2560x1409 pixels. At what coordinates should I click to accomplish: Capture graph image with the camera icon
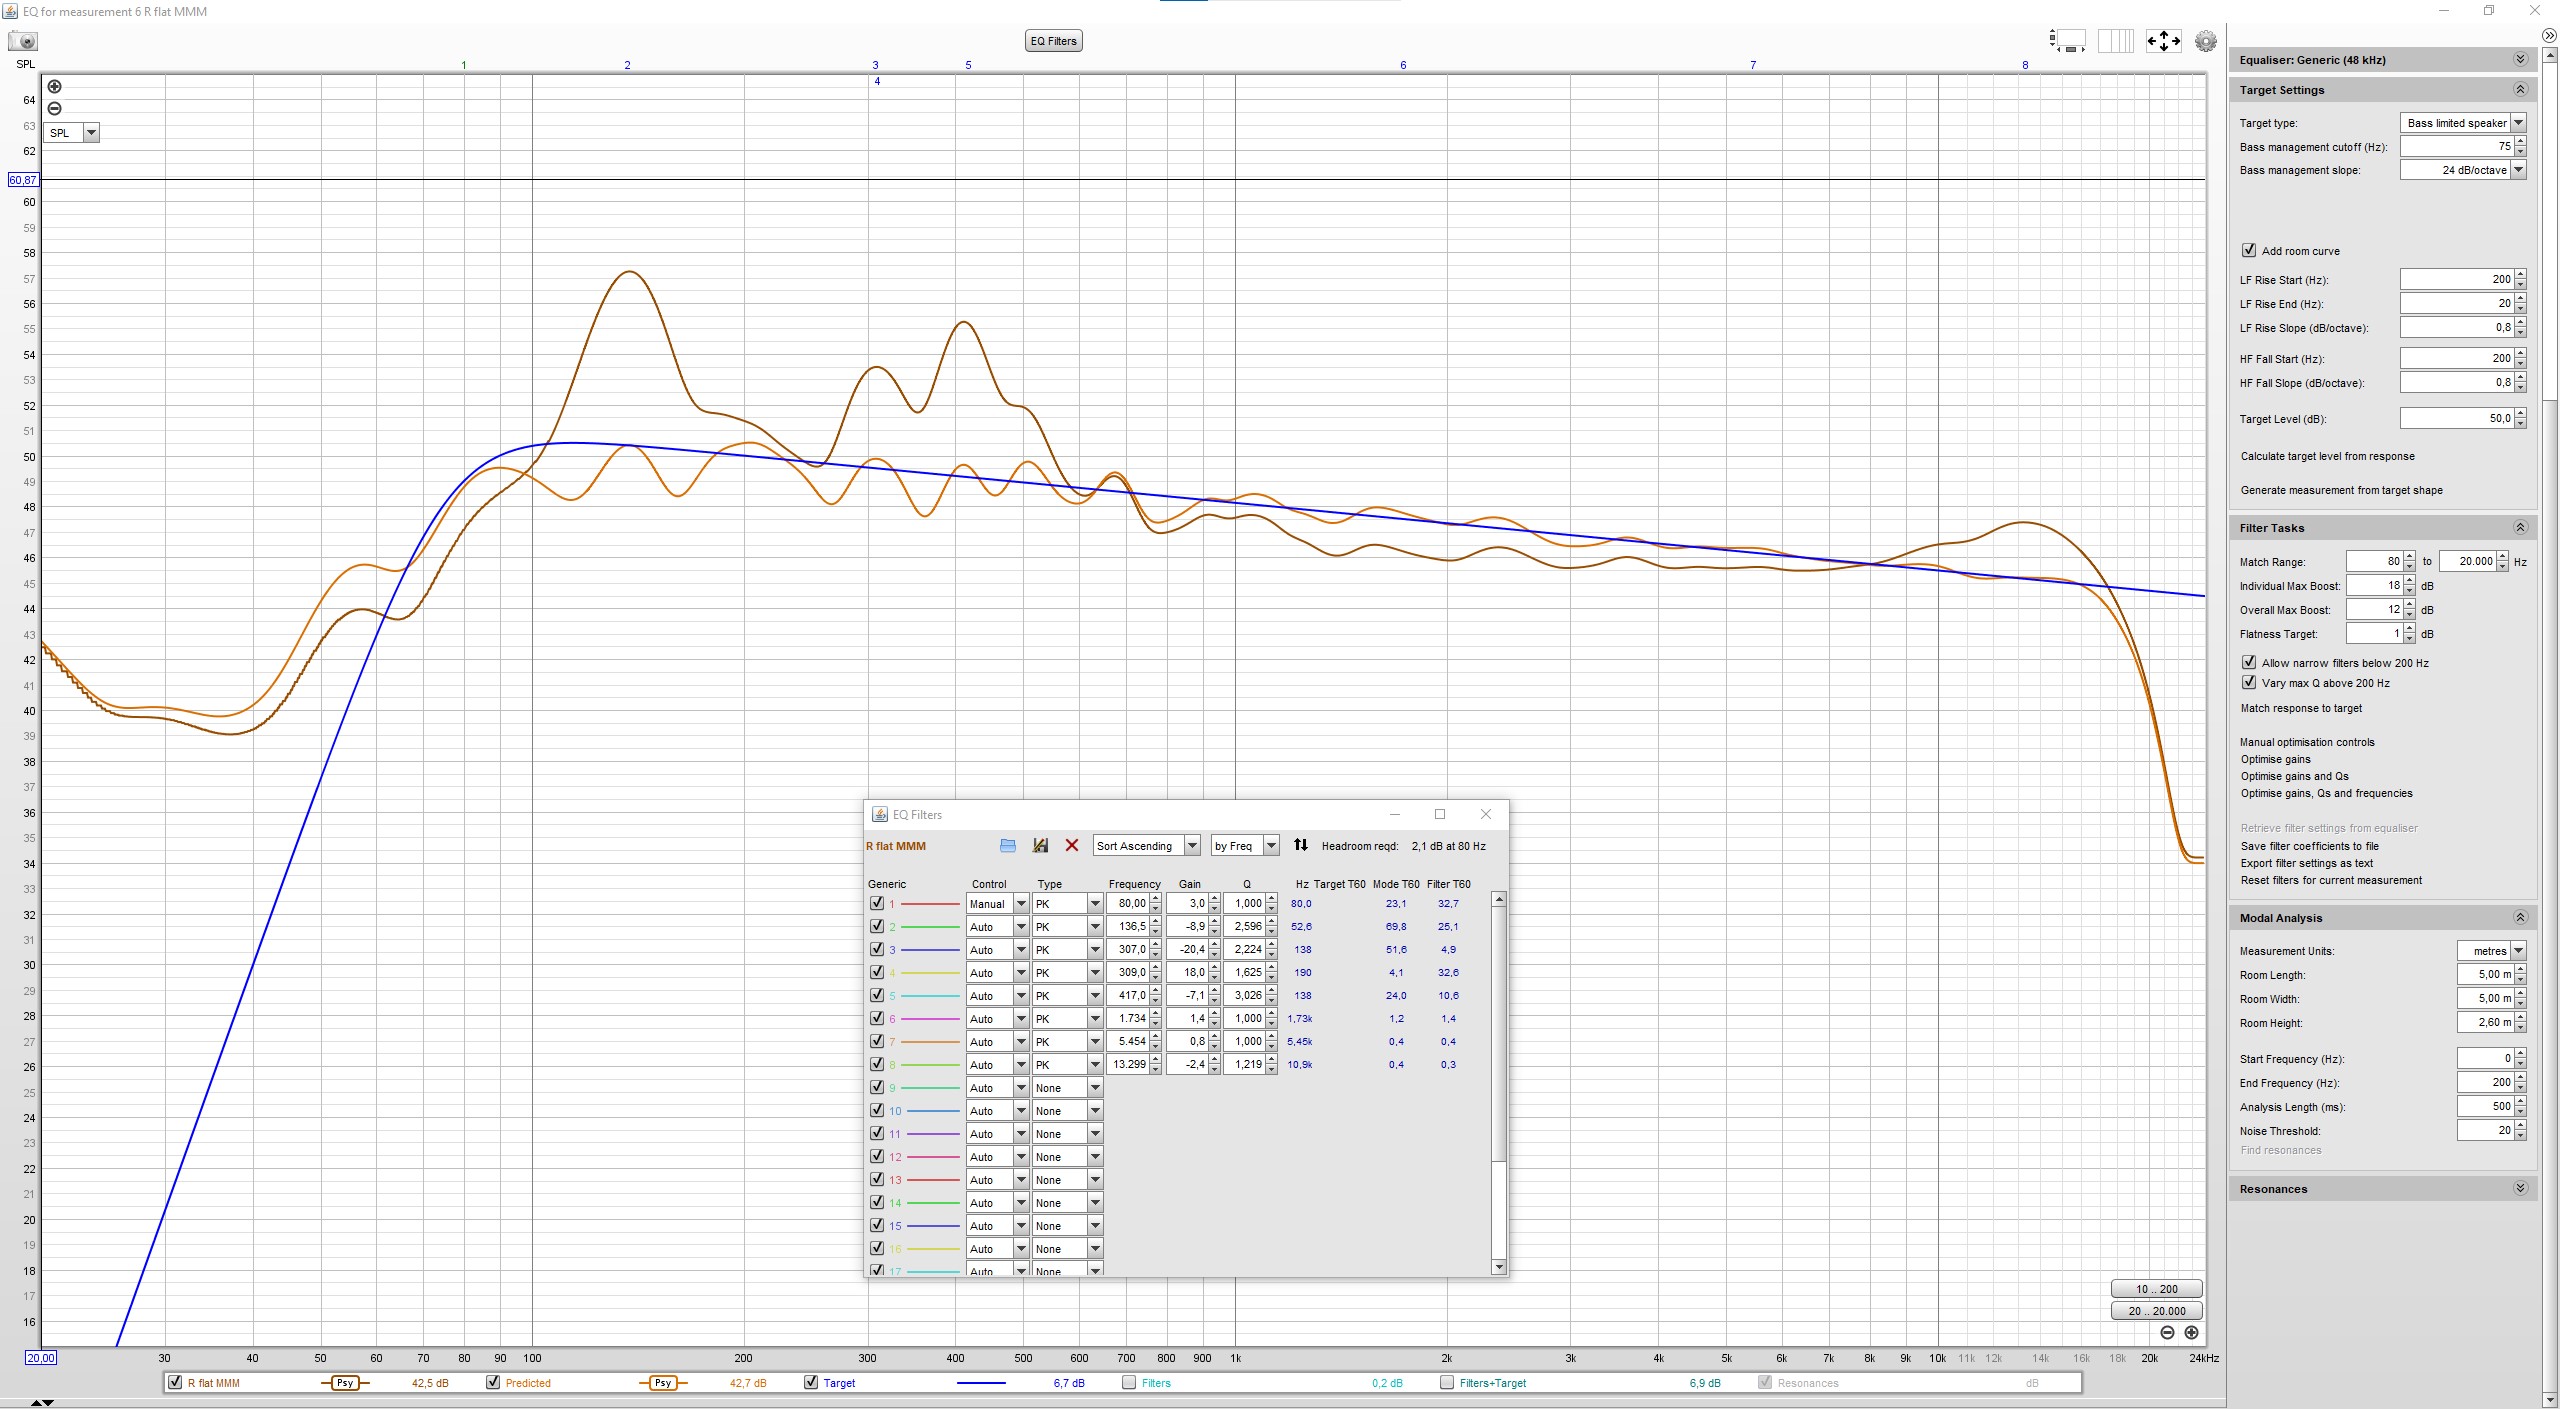pyautogui.click(x=23, y=41)
